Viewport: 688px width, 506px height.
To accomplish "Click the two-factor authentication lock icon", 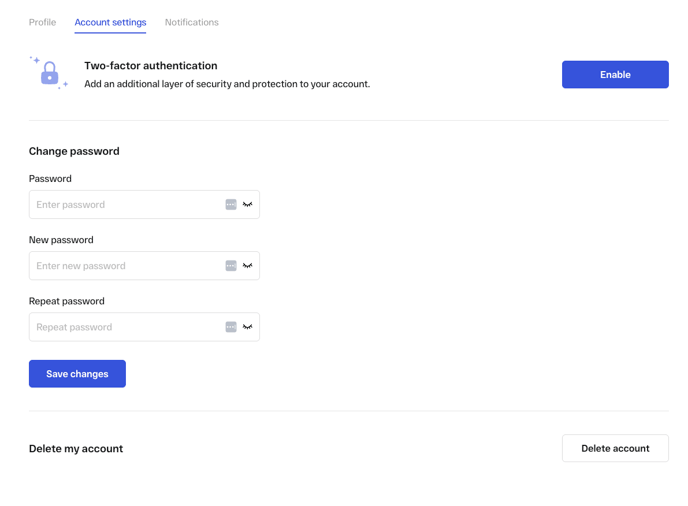I will 49,74.
